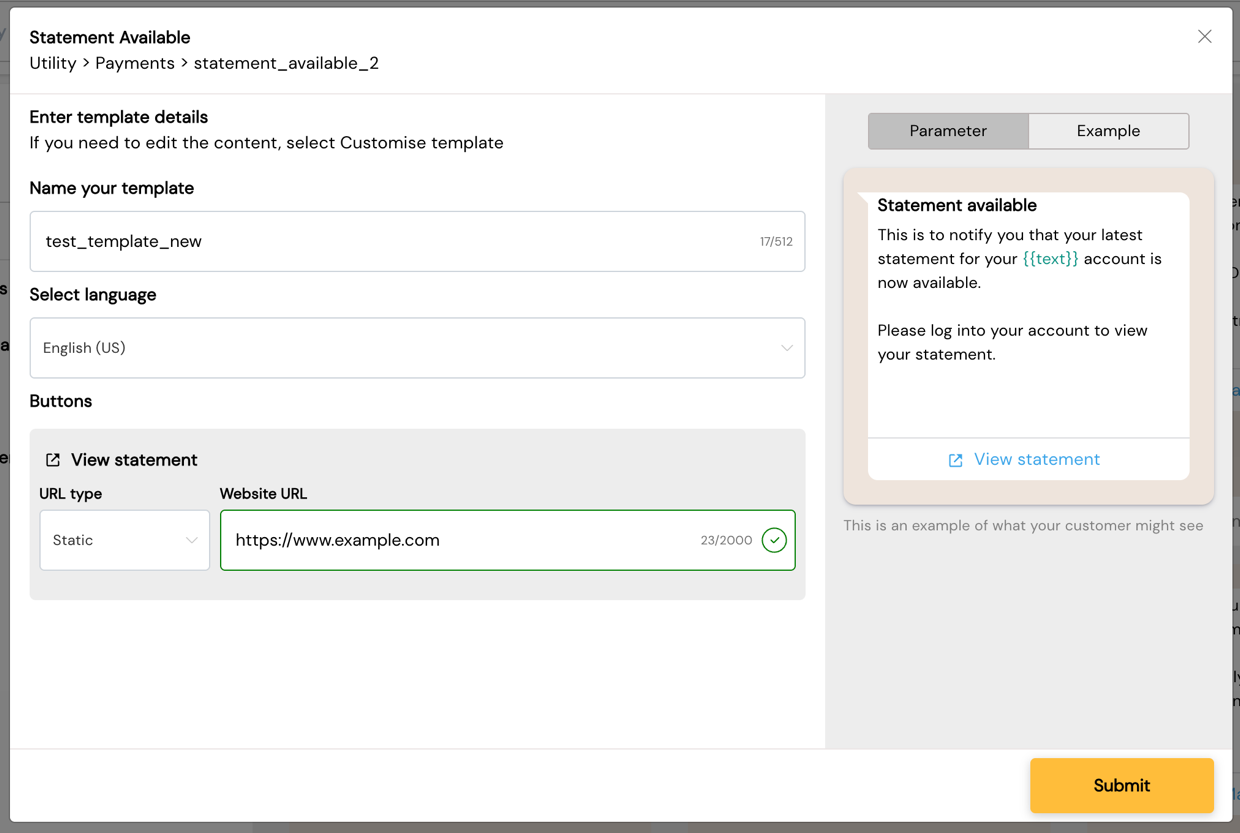Click the Customise template instruction text
Viewport: 1240px width, 833px height.
pos(266,143)
